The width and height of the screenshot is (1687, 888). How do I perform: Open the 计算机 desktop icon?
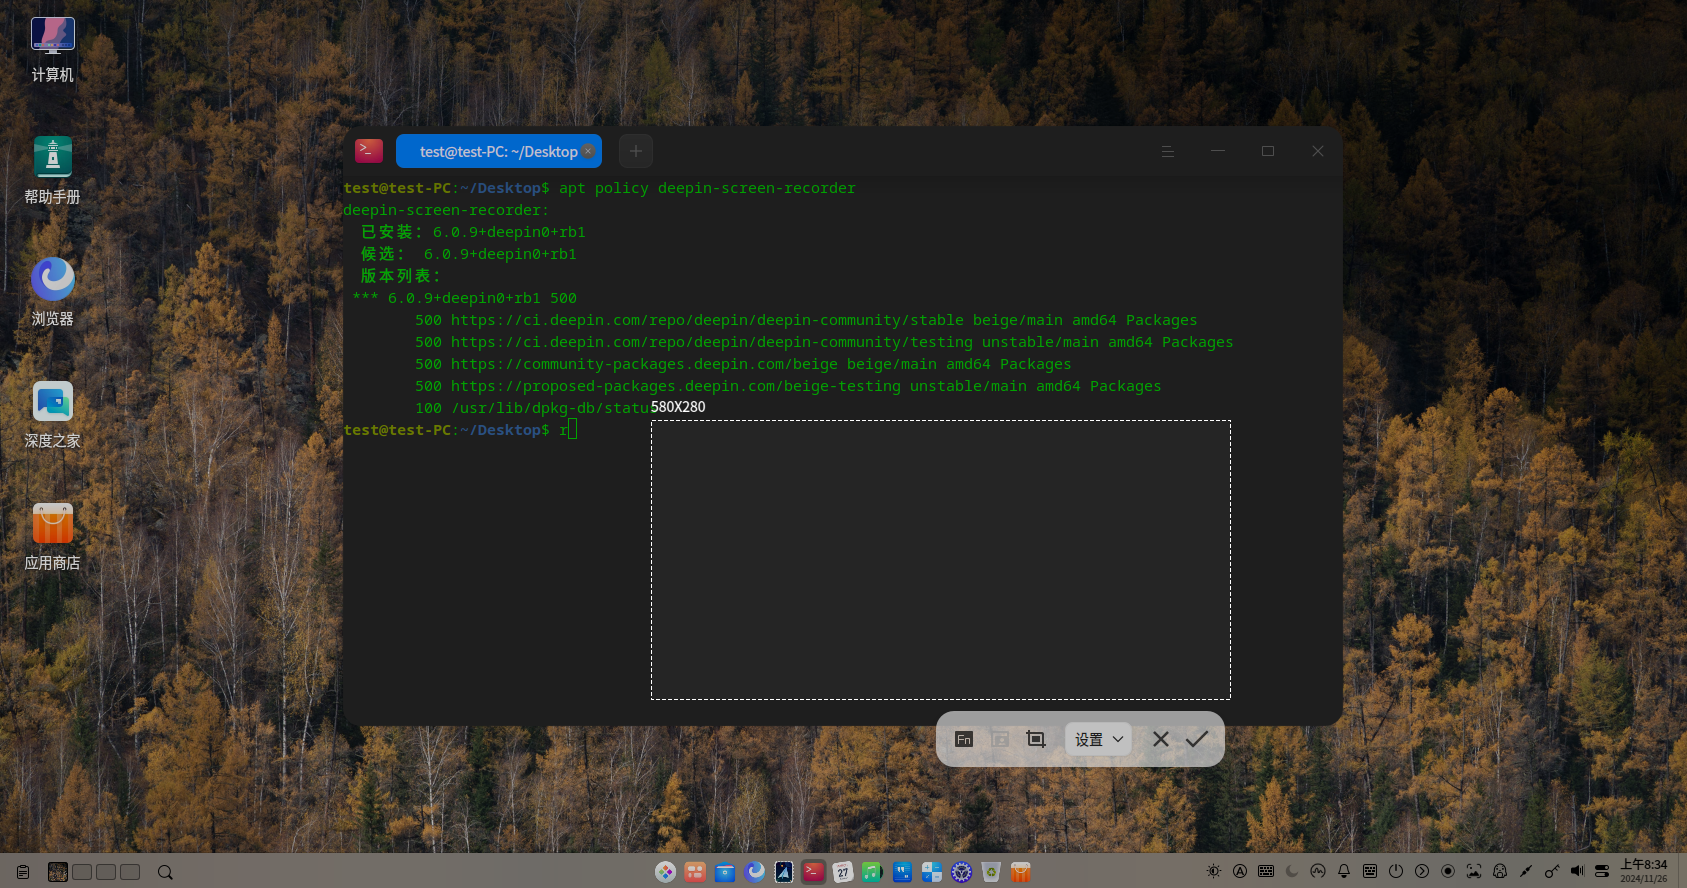pos(53,50)
